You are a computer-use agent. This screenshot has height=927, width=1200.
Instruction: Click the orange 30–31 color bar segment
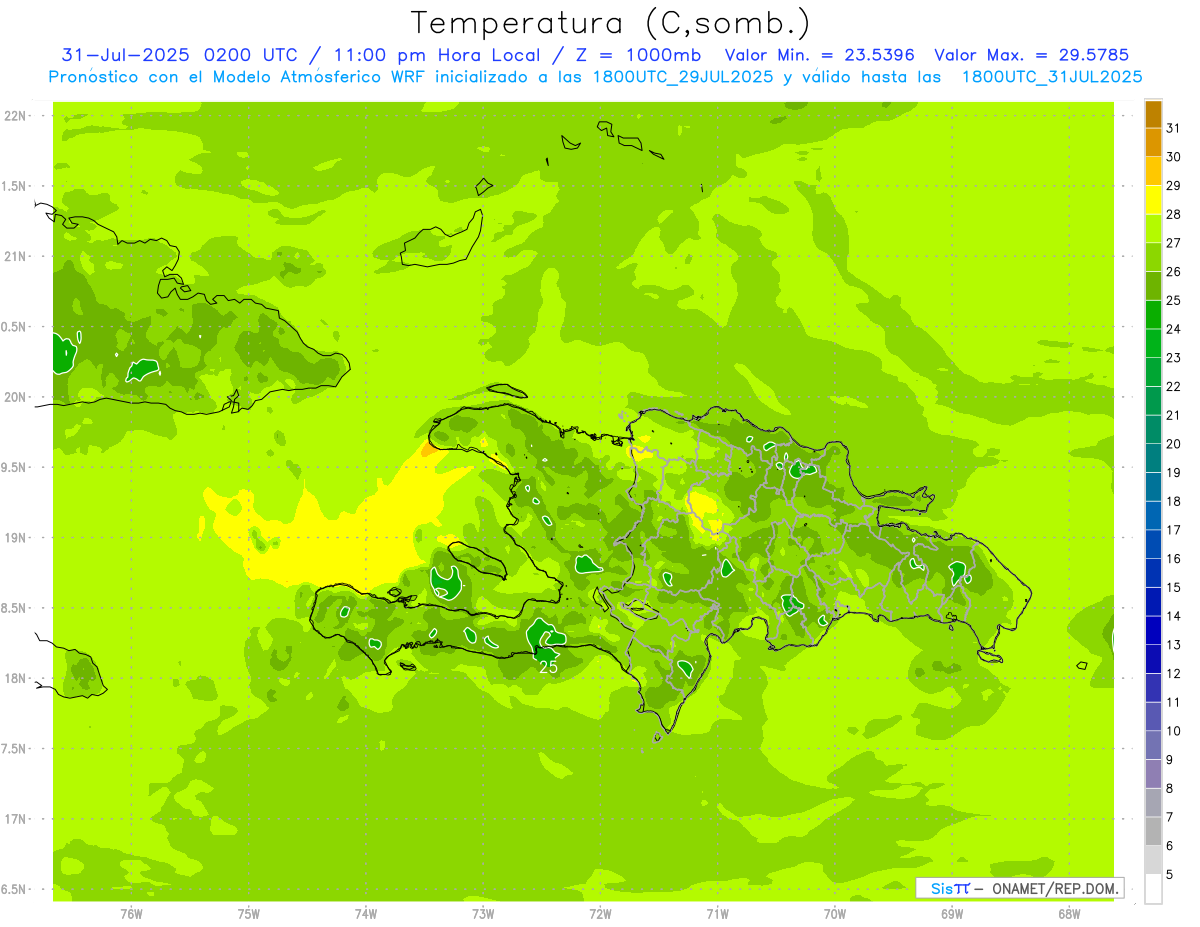(x=1153, y=142)
